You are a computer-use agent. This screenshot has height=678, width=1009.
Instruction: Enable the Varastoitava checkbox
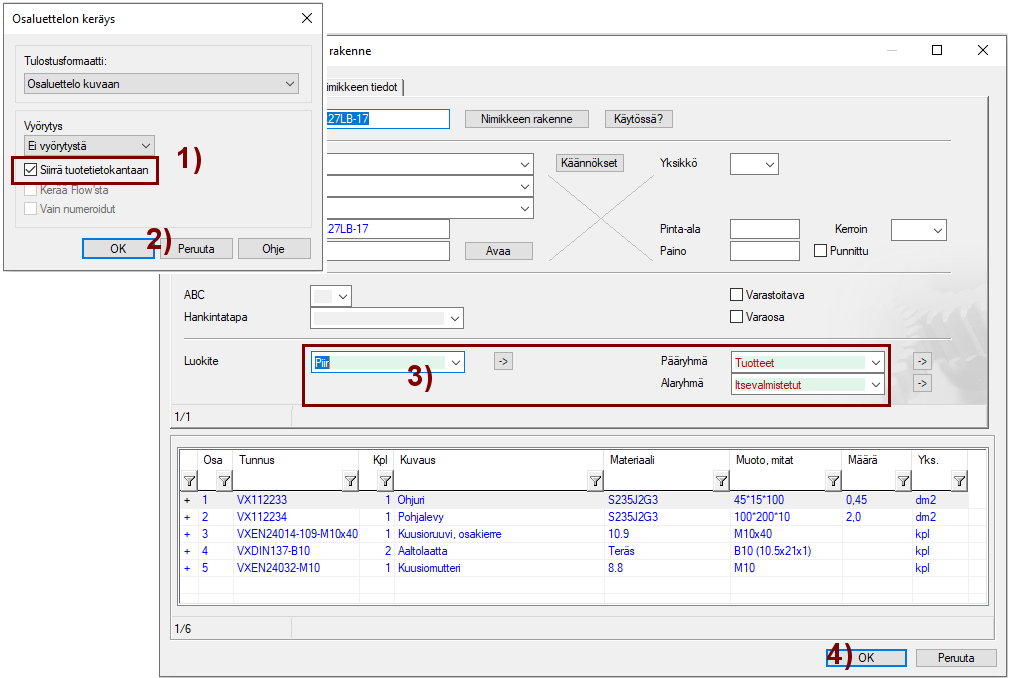pos(737,295)
